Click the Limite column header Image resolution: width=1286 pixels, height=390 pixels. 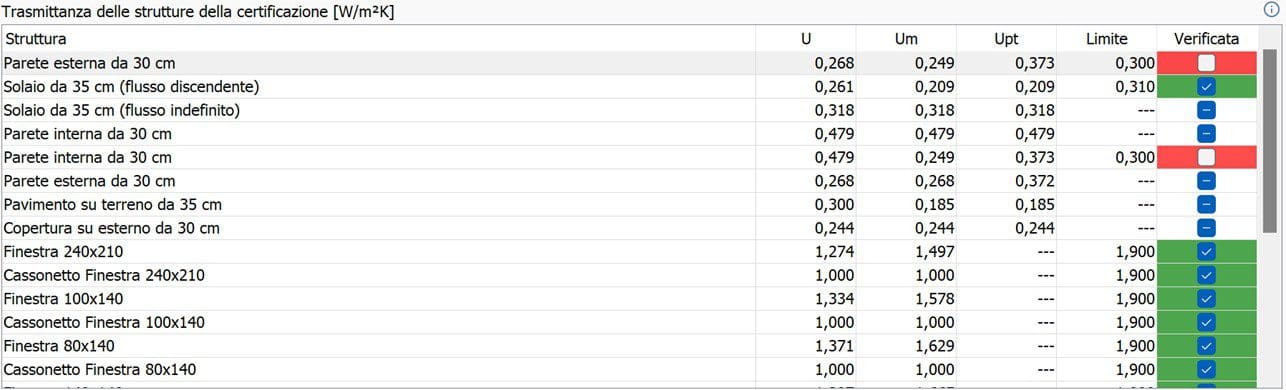(1107, 39)
